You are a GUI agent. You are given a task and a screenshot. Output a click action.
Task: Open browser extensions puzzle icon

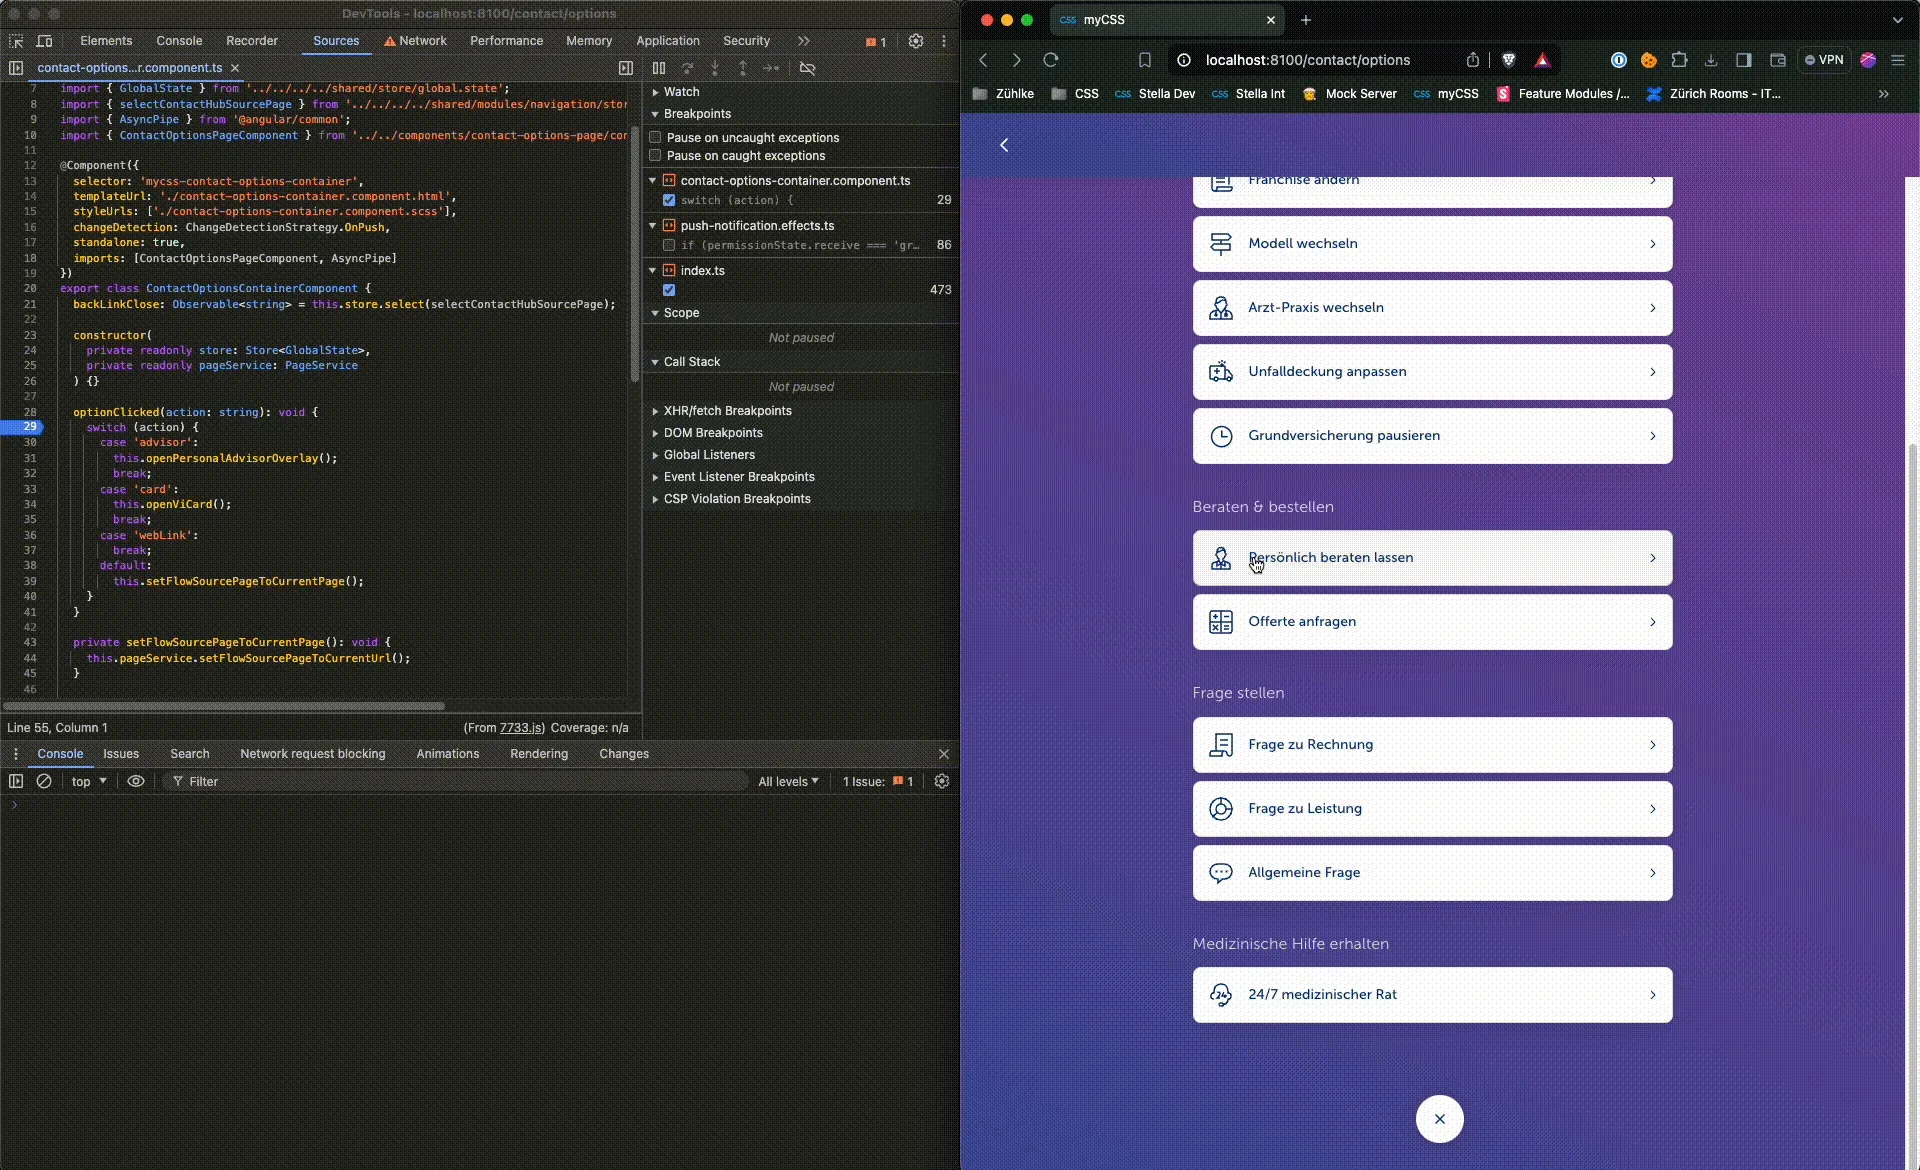(x=1680, y=60)
